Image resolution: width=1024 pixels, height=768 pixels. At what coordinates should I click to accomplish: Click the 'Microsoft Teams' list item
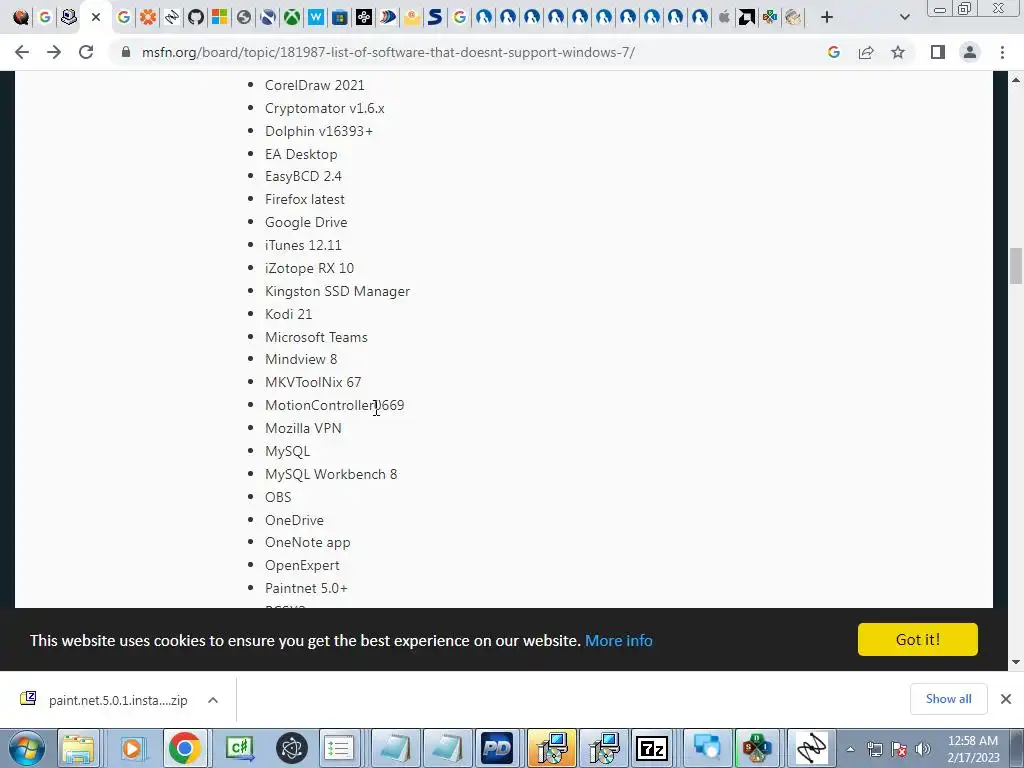(316, 337)
